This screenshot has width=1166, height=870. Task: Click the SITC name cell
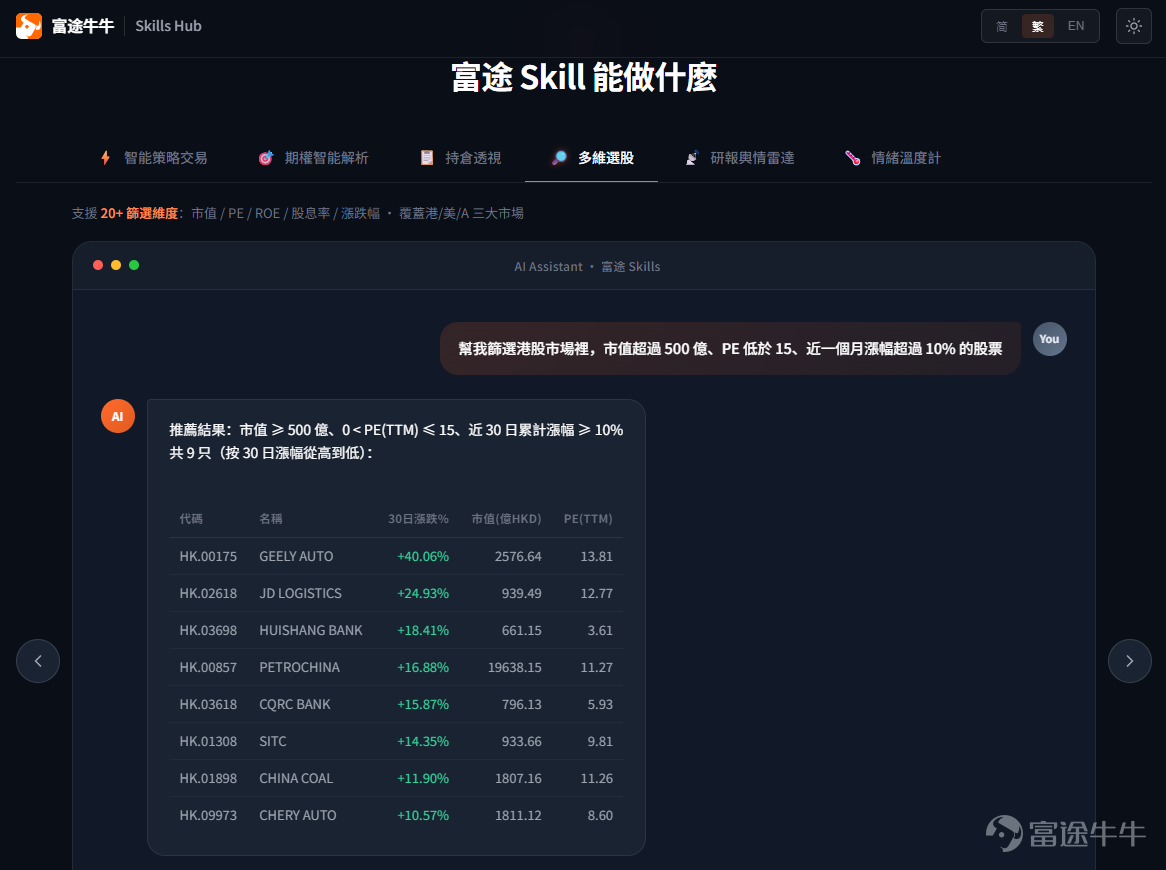273,741
